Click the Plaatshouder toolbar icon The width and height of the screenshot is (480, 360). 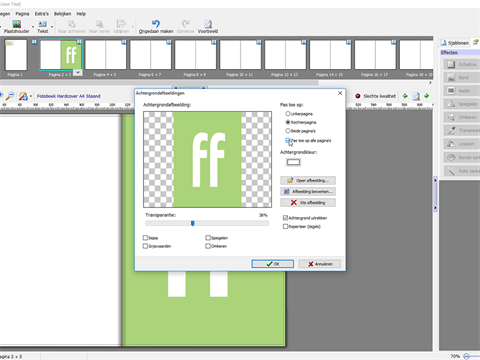click(x=17, y=24)
